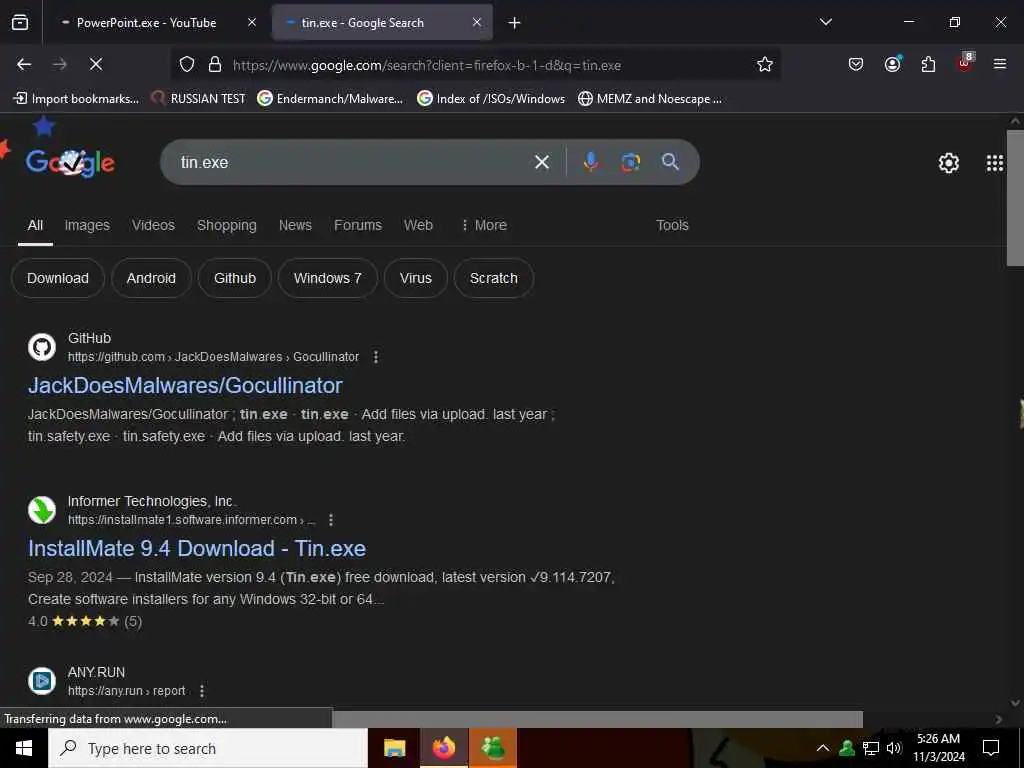Open Firefox application menu

1000,64
